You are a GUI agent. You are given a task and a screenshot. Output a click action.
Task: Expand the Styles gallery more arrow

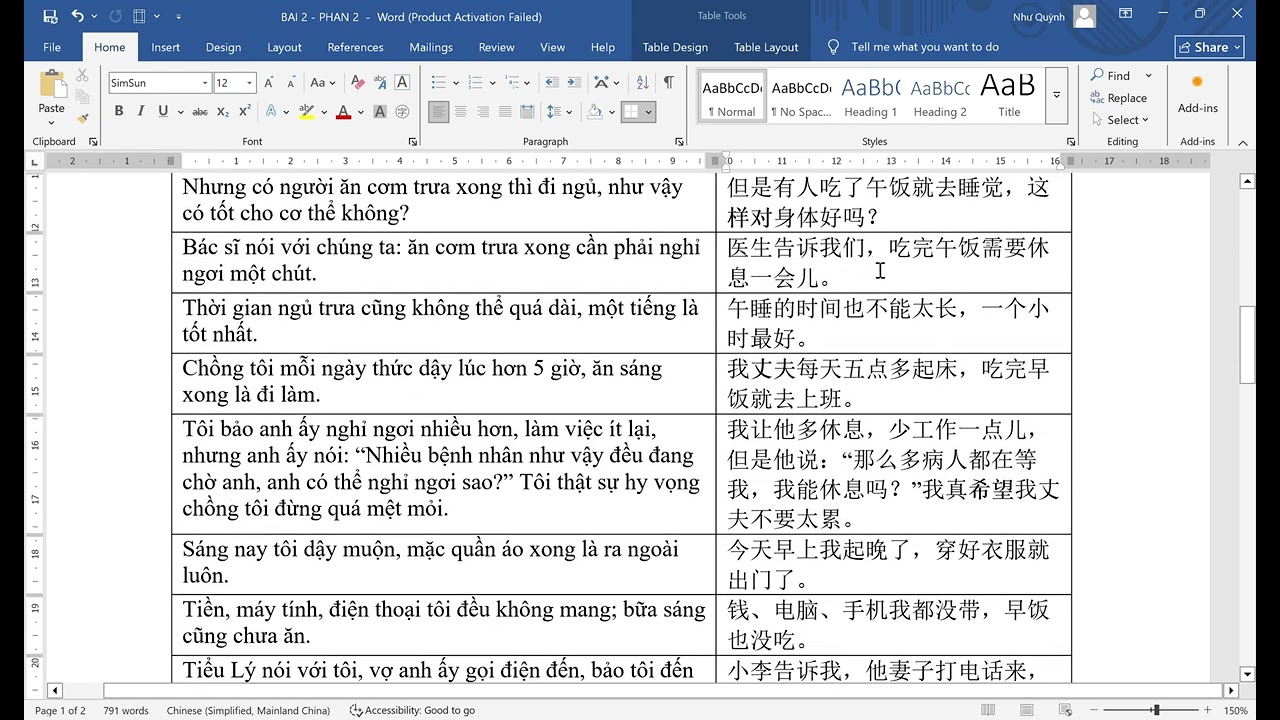1057,95
